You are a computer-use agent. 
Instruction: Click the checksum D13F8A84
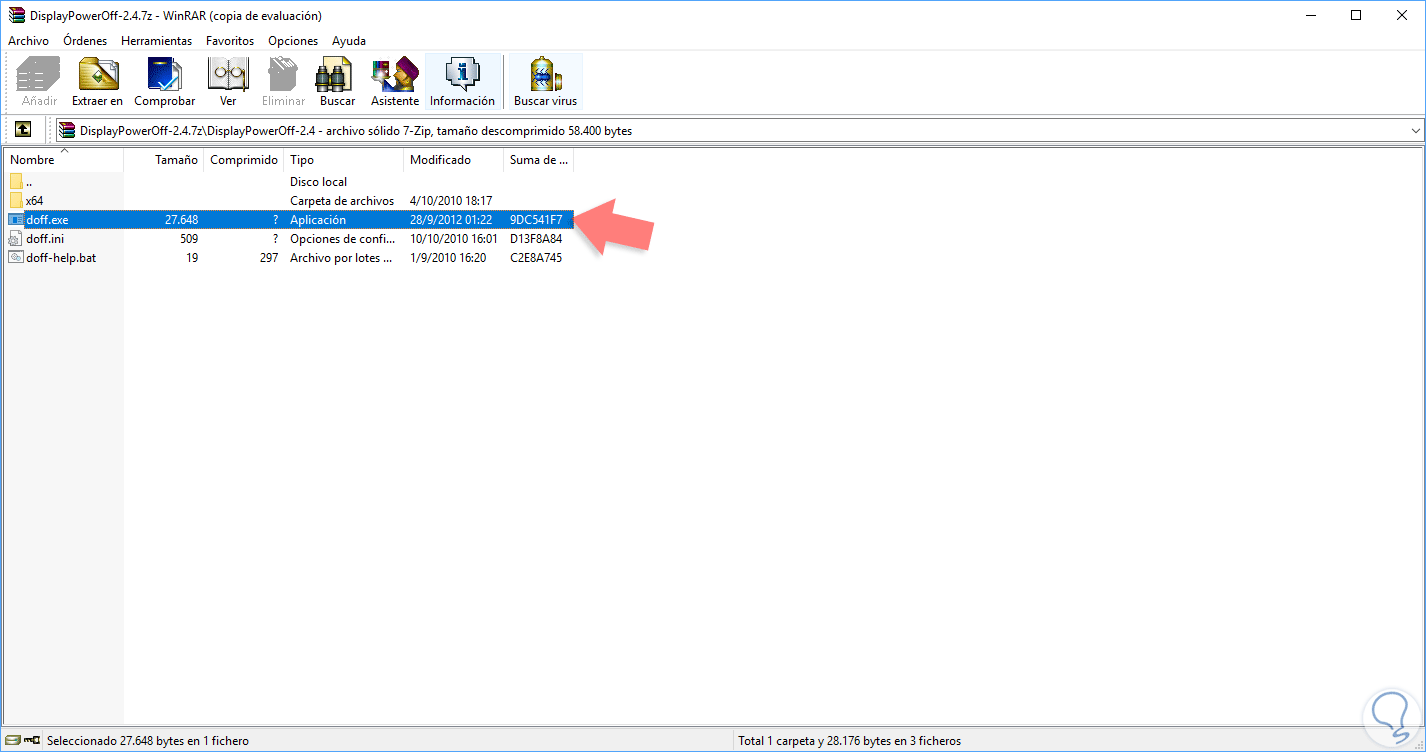(x=536, y=238)
